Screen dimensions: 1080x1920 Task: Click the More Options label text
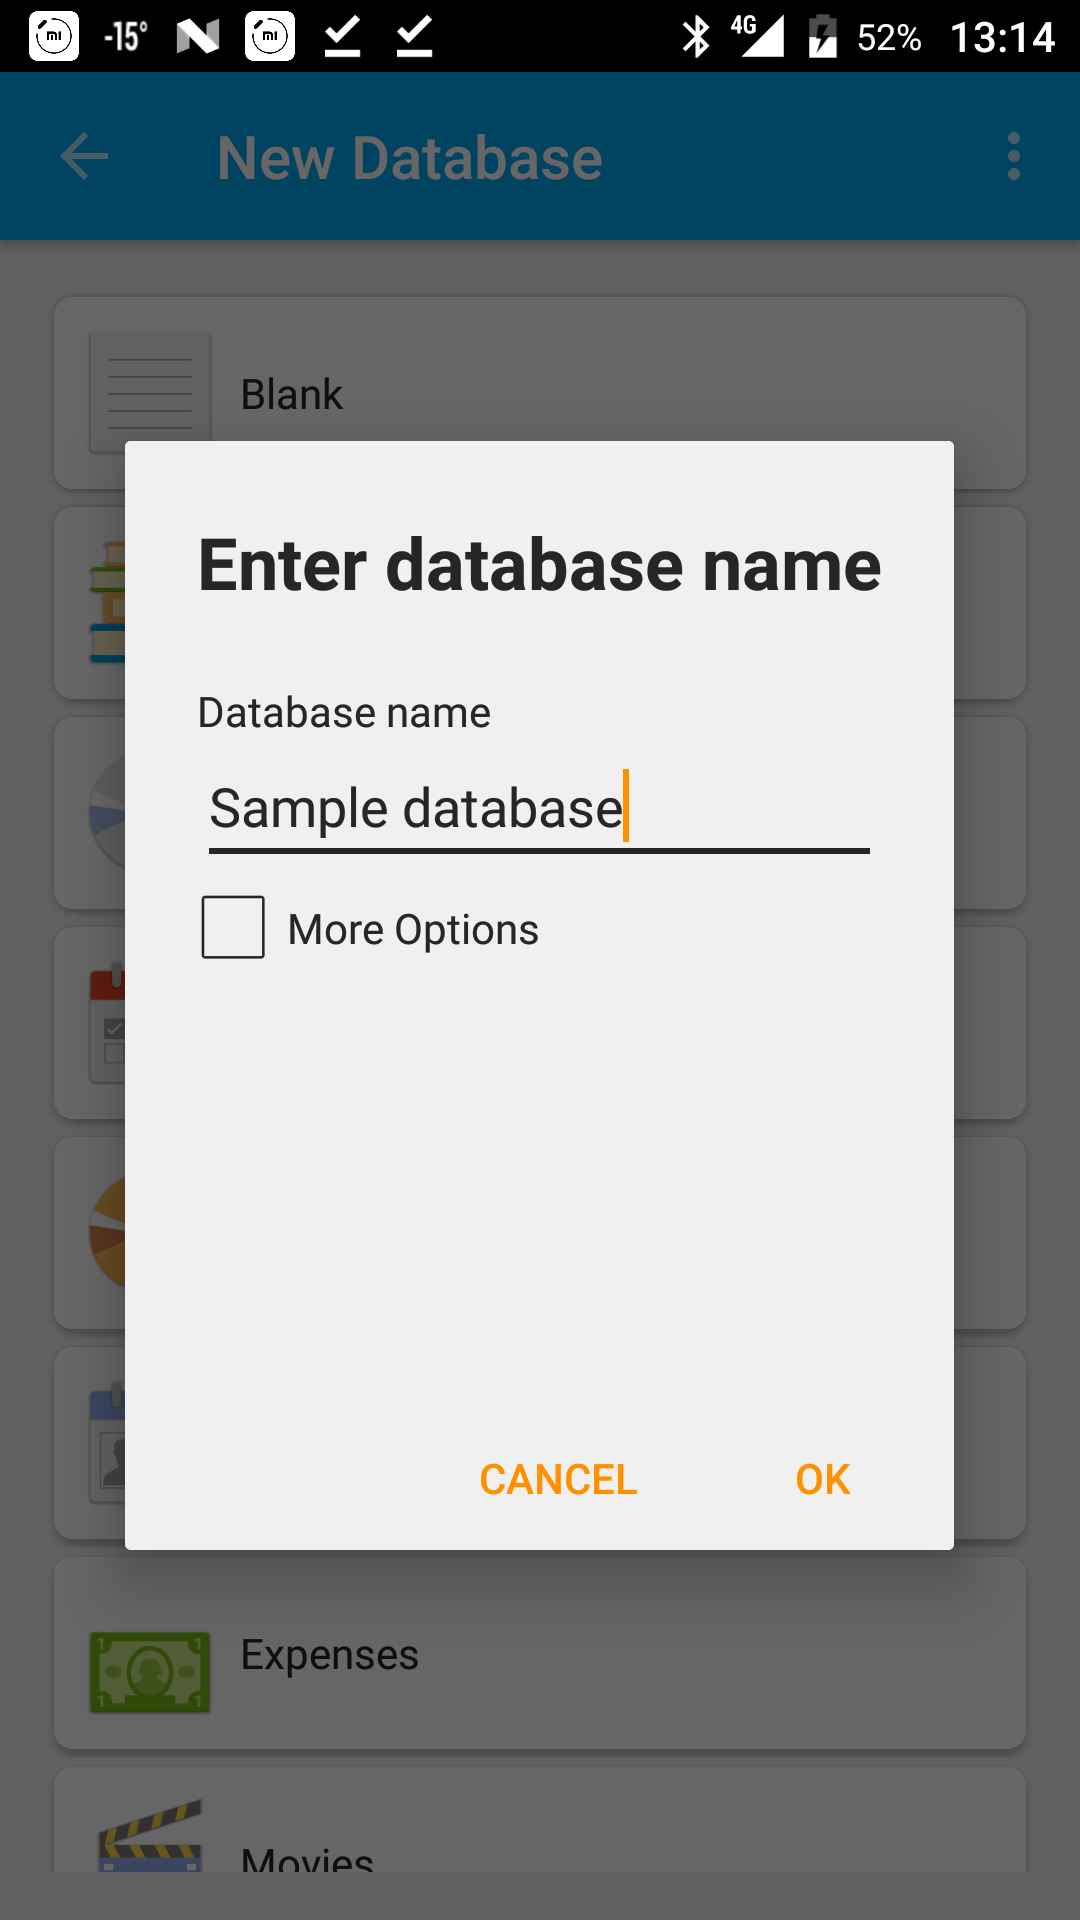tap(413, 929)
